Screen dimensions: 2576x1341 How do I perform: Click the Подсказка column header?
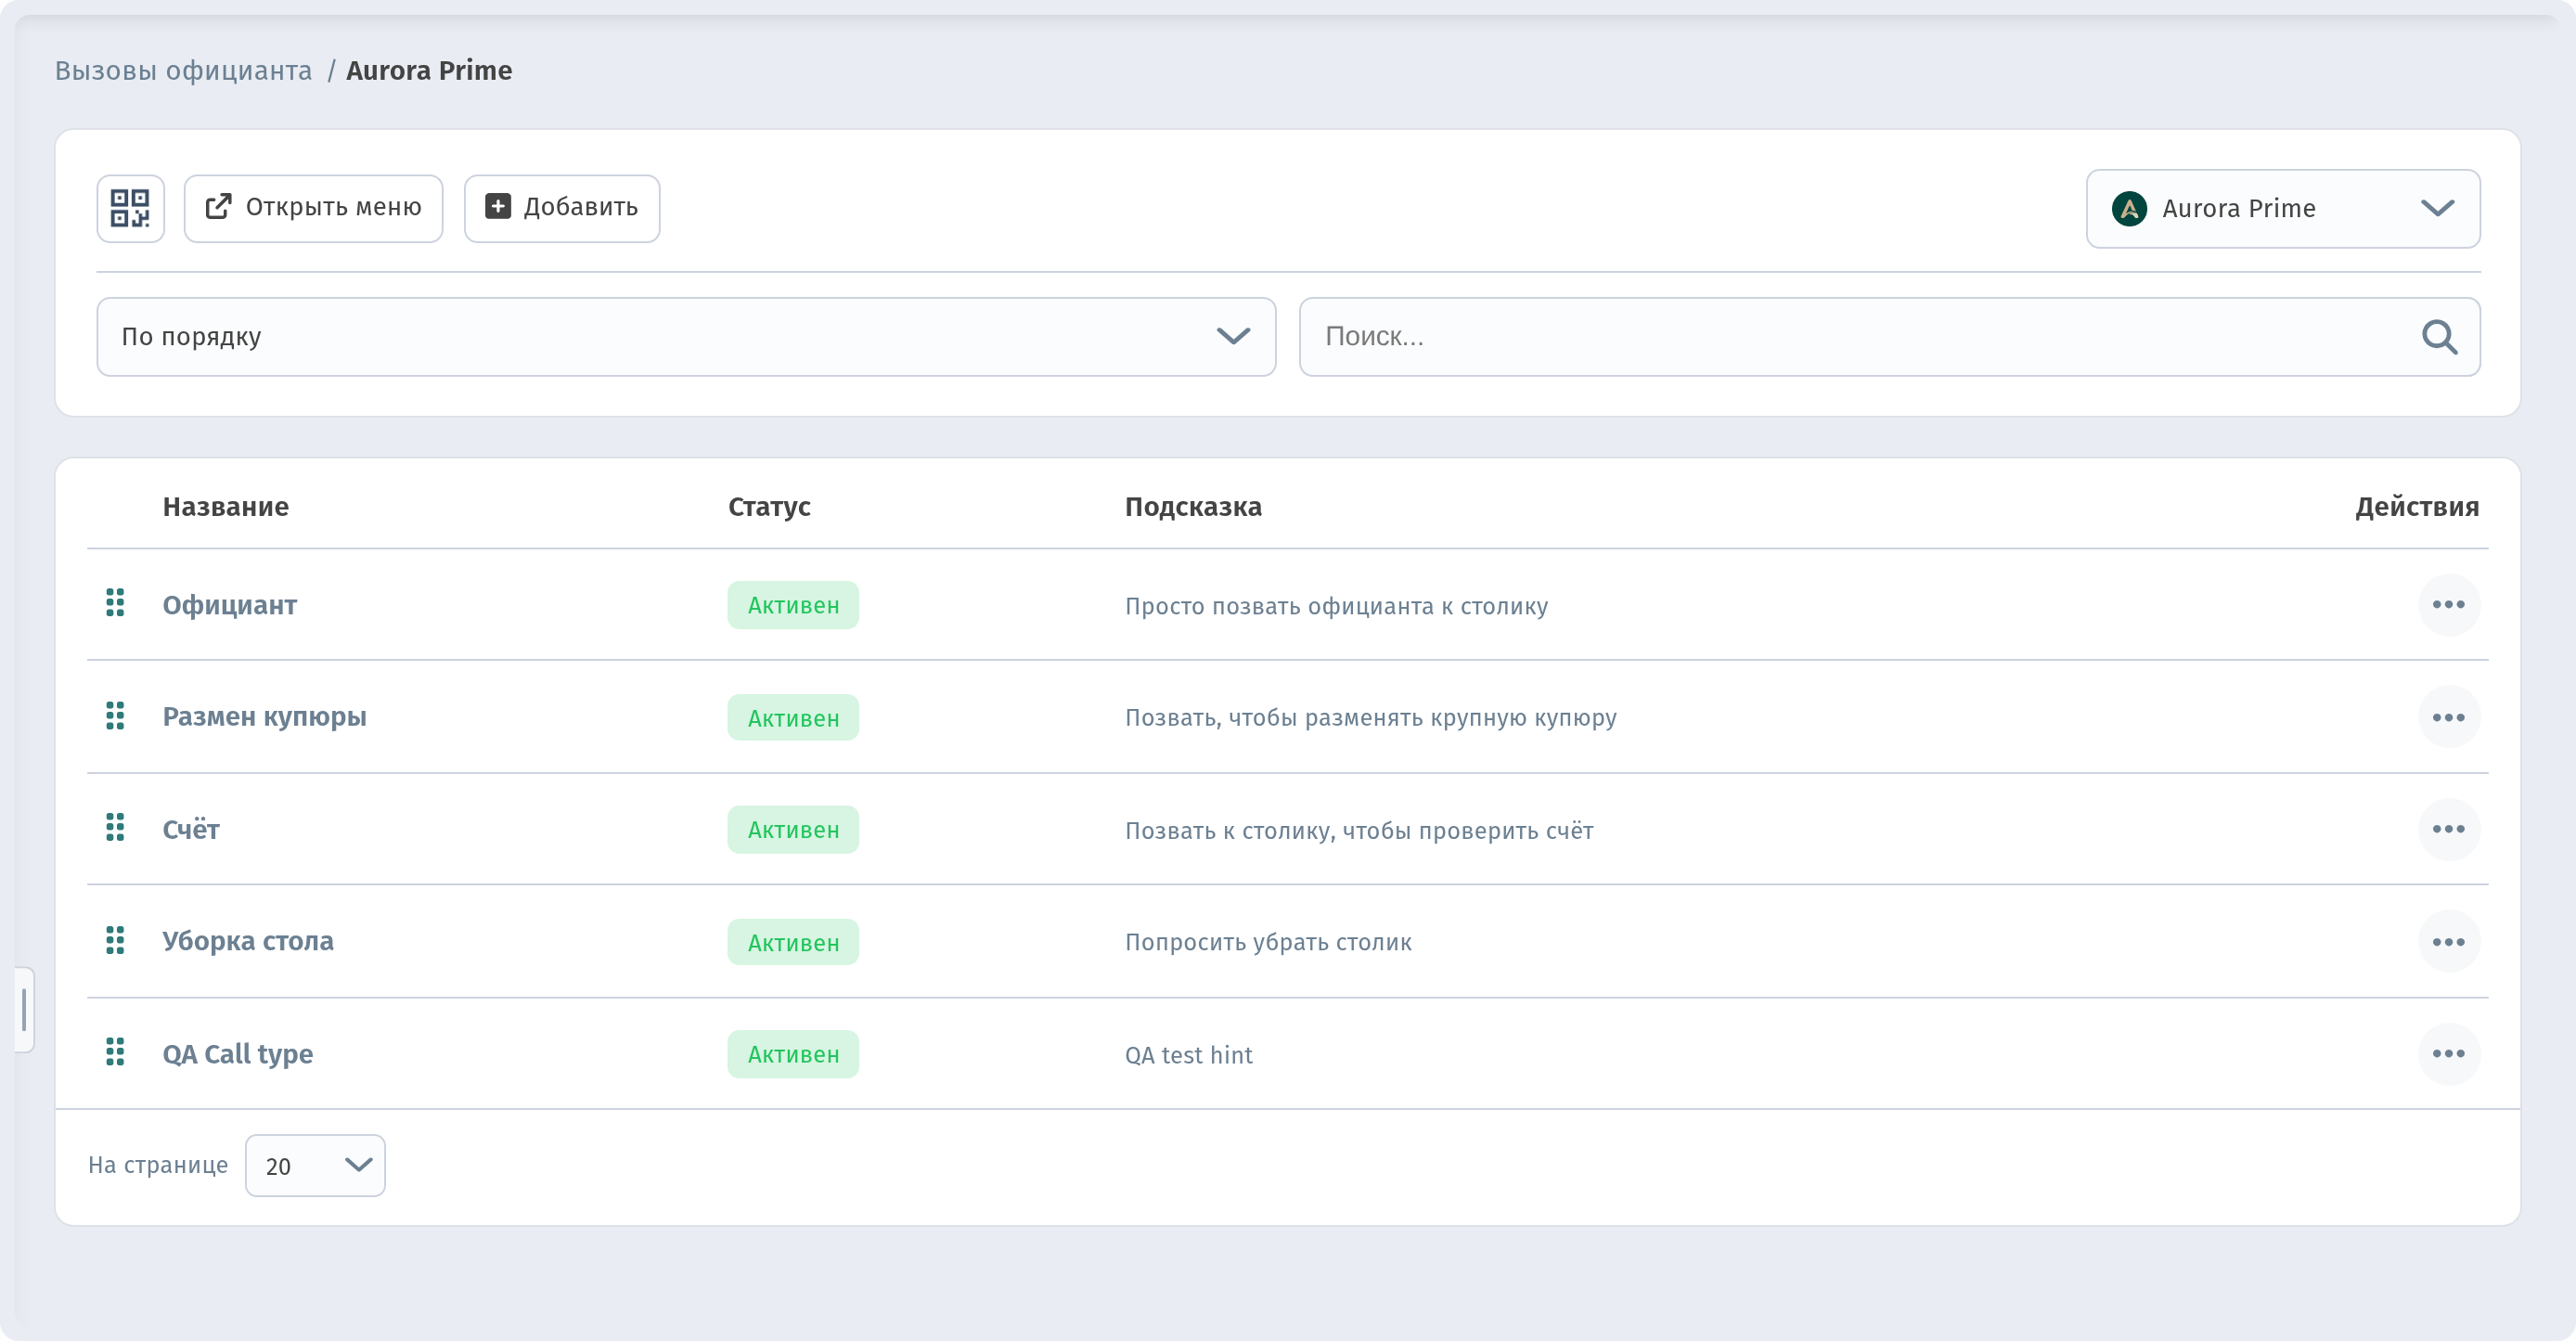(x=1193, y=507)
